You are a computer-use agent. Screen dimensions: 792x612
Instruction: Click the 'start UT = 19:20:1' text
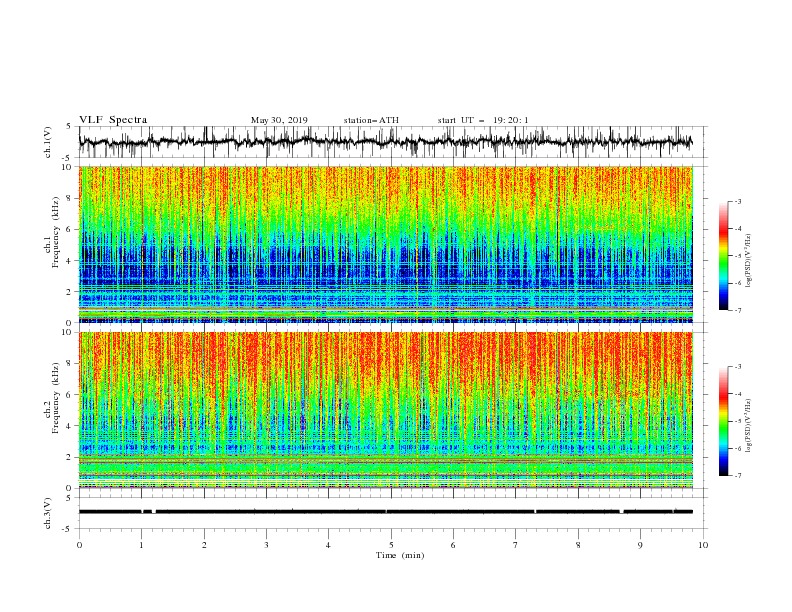[483, 120]
